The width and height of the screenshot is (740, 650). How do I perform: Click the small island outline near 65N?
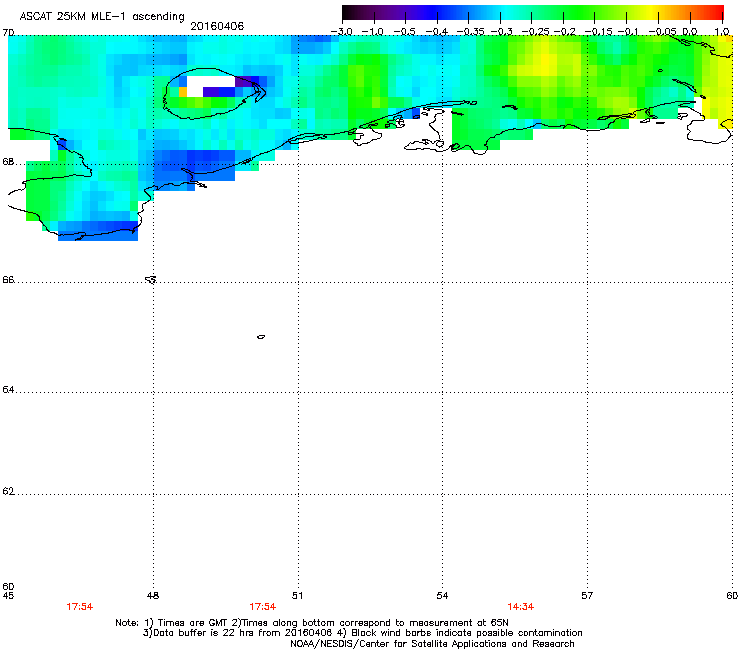[x=261, y=337]
